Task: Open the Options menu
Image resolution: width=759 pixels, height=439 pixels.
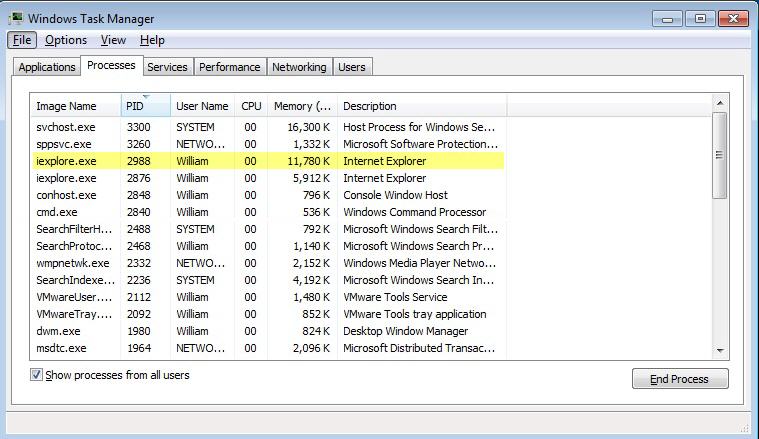Action: click(66, 40)
